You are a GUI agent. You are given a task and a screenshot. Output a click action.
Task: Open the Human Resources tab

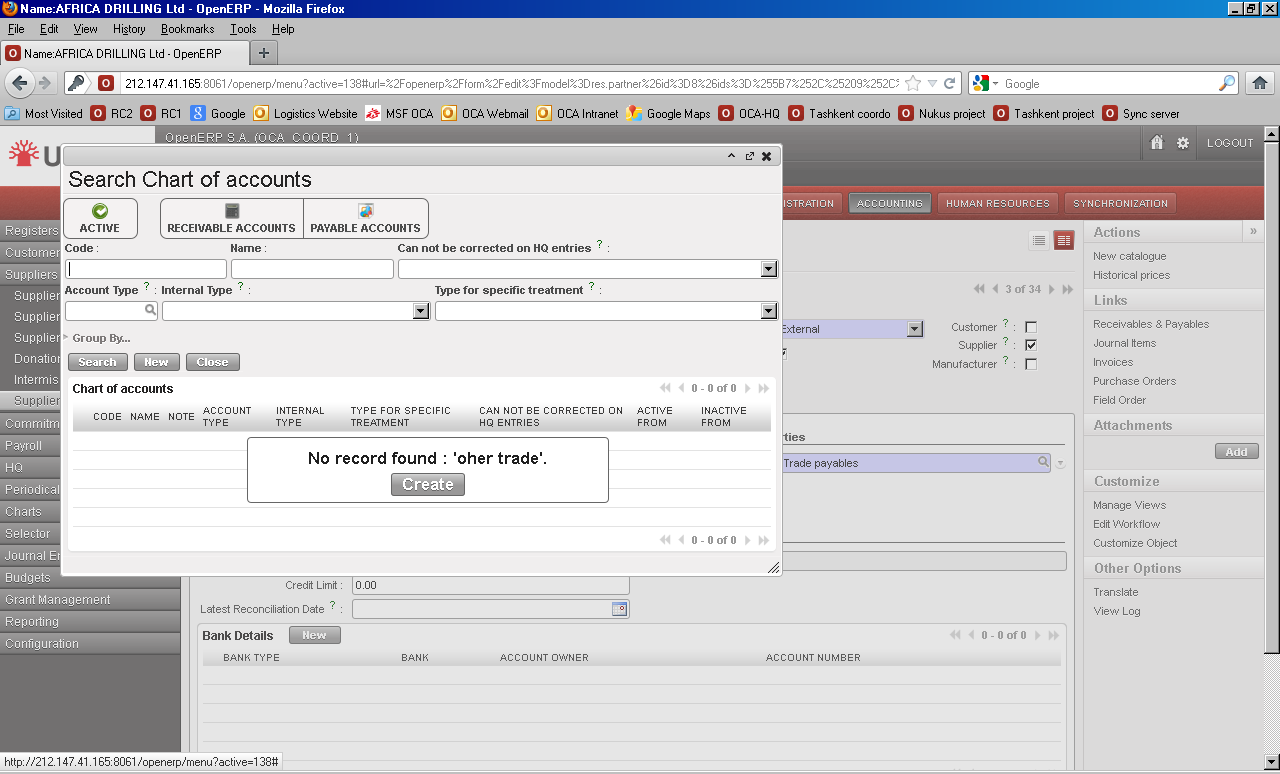click(x=997, y=203)
